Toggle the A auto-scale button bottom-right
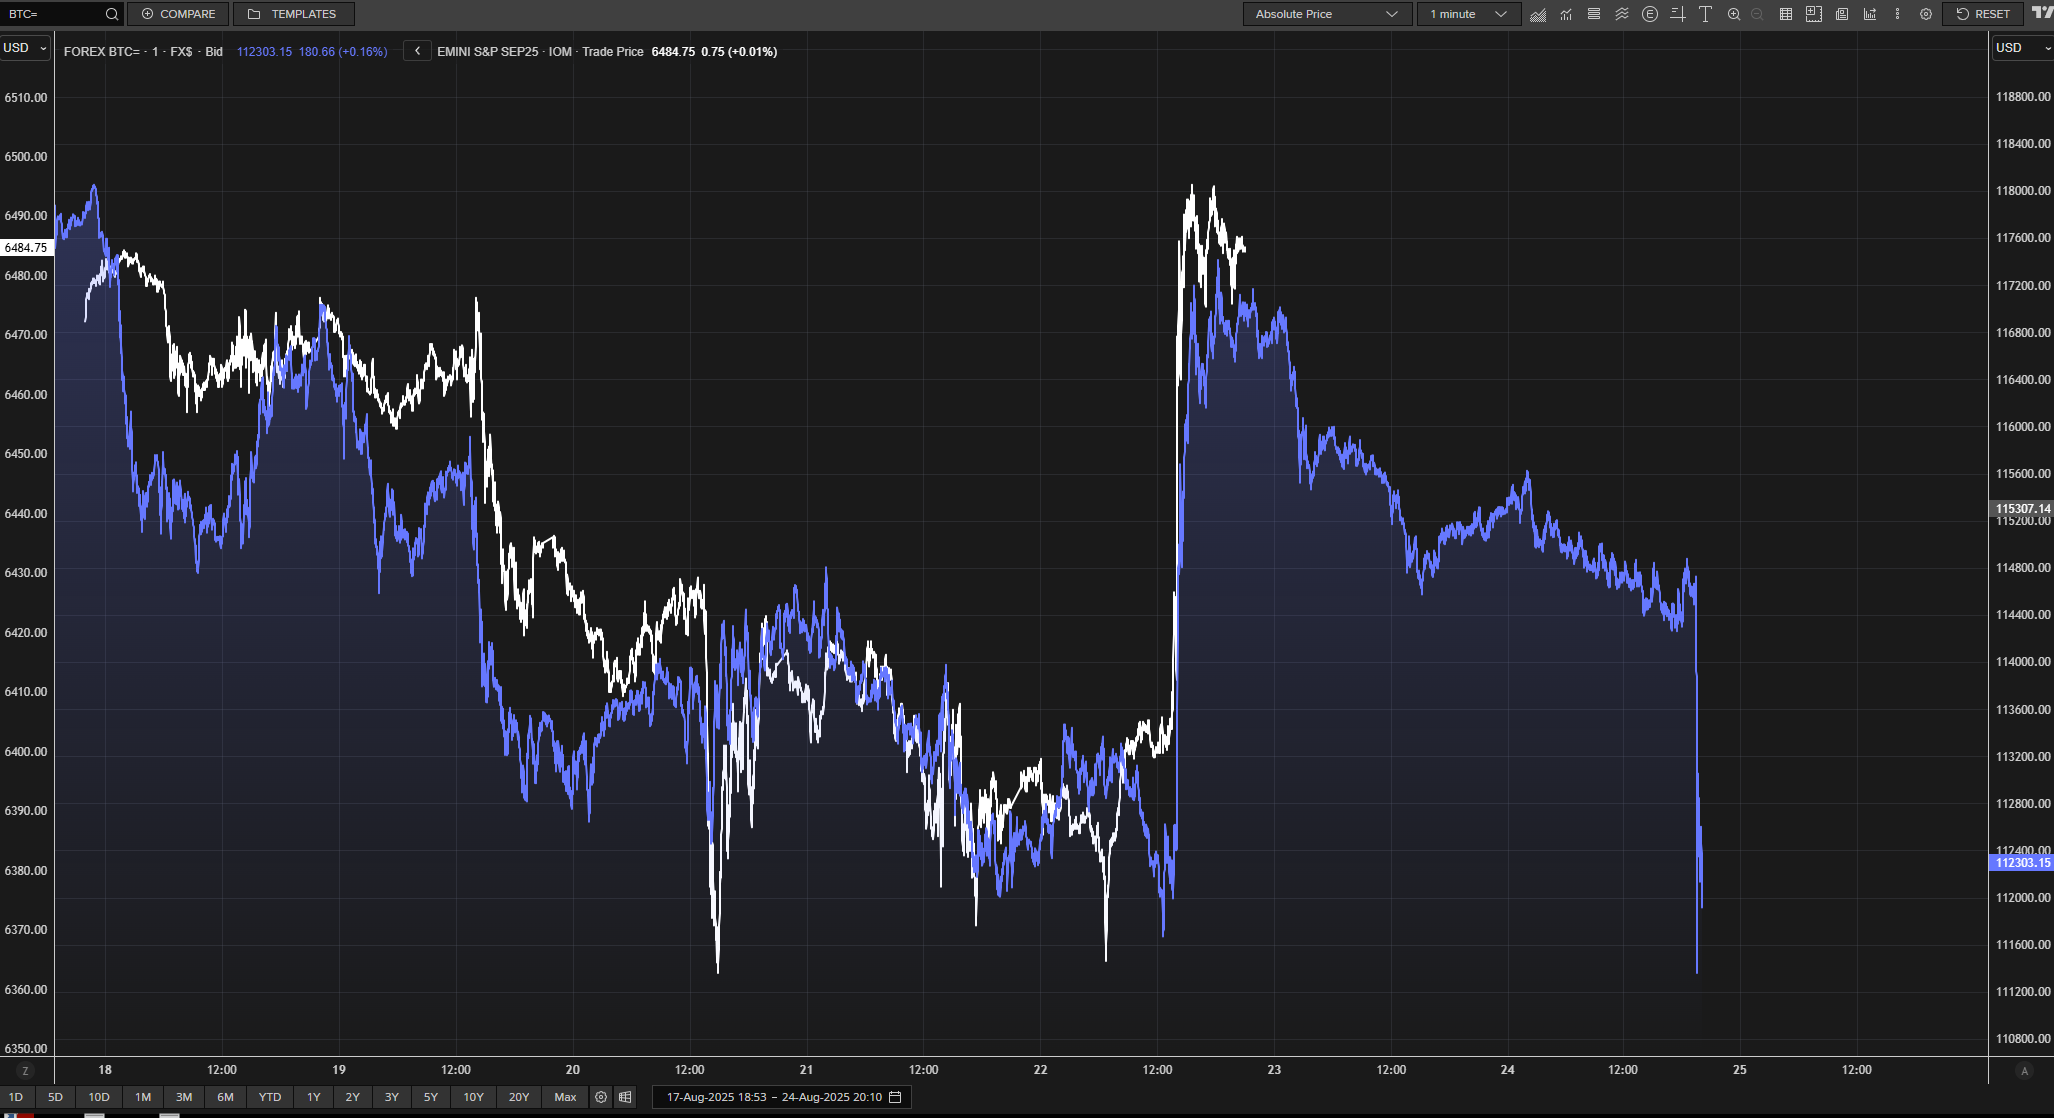 [2024, 1071]
